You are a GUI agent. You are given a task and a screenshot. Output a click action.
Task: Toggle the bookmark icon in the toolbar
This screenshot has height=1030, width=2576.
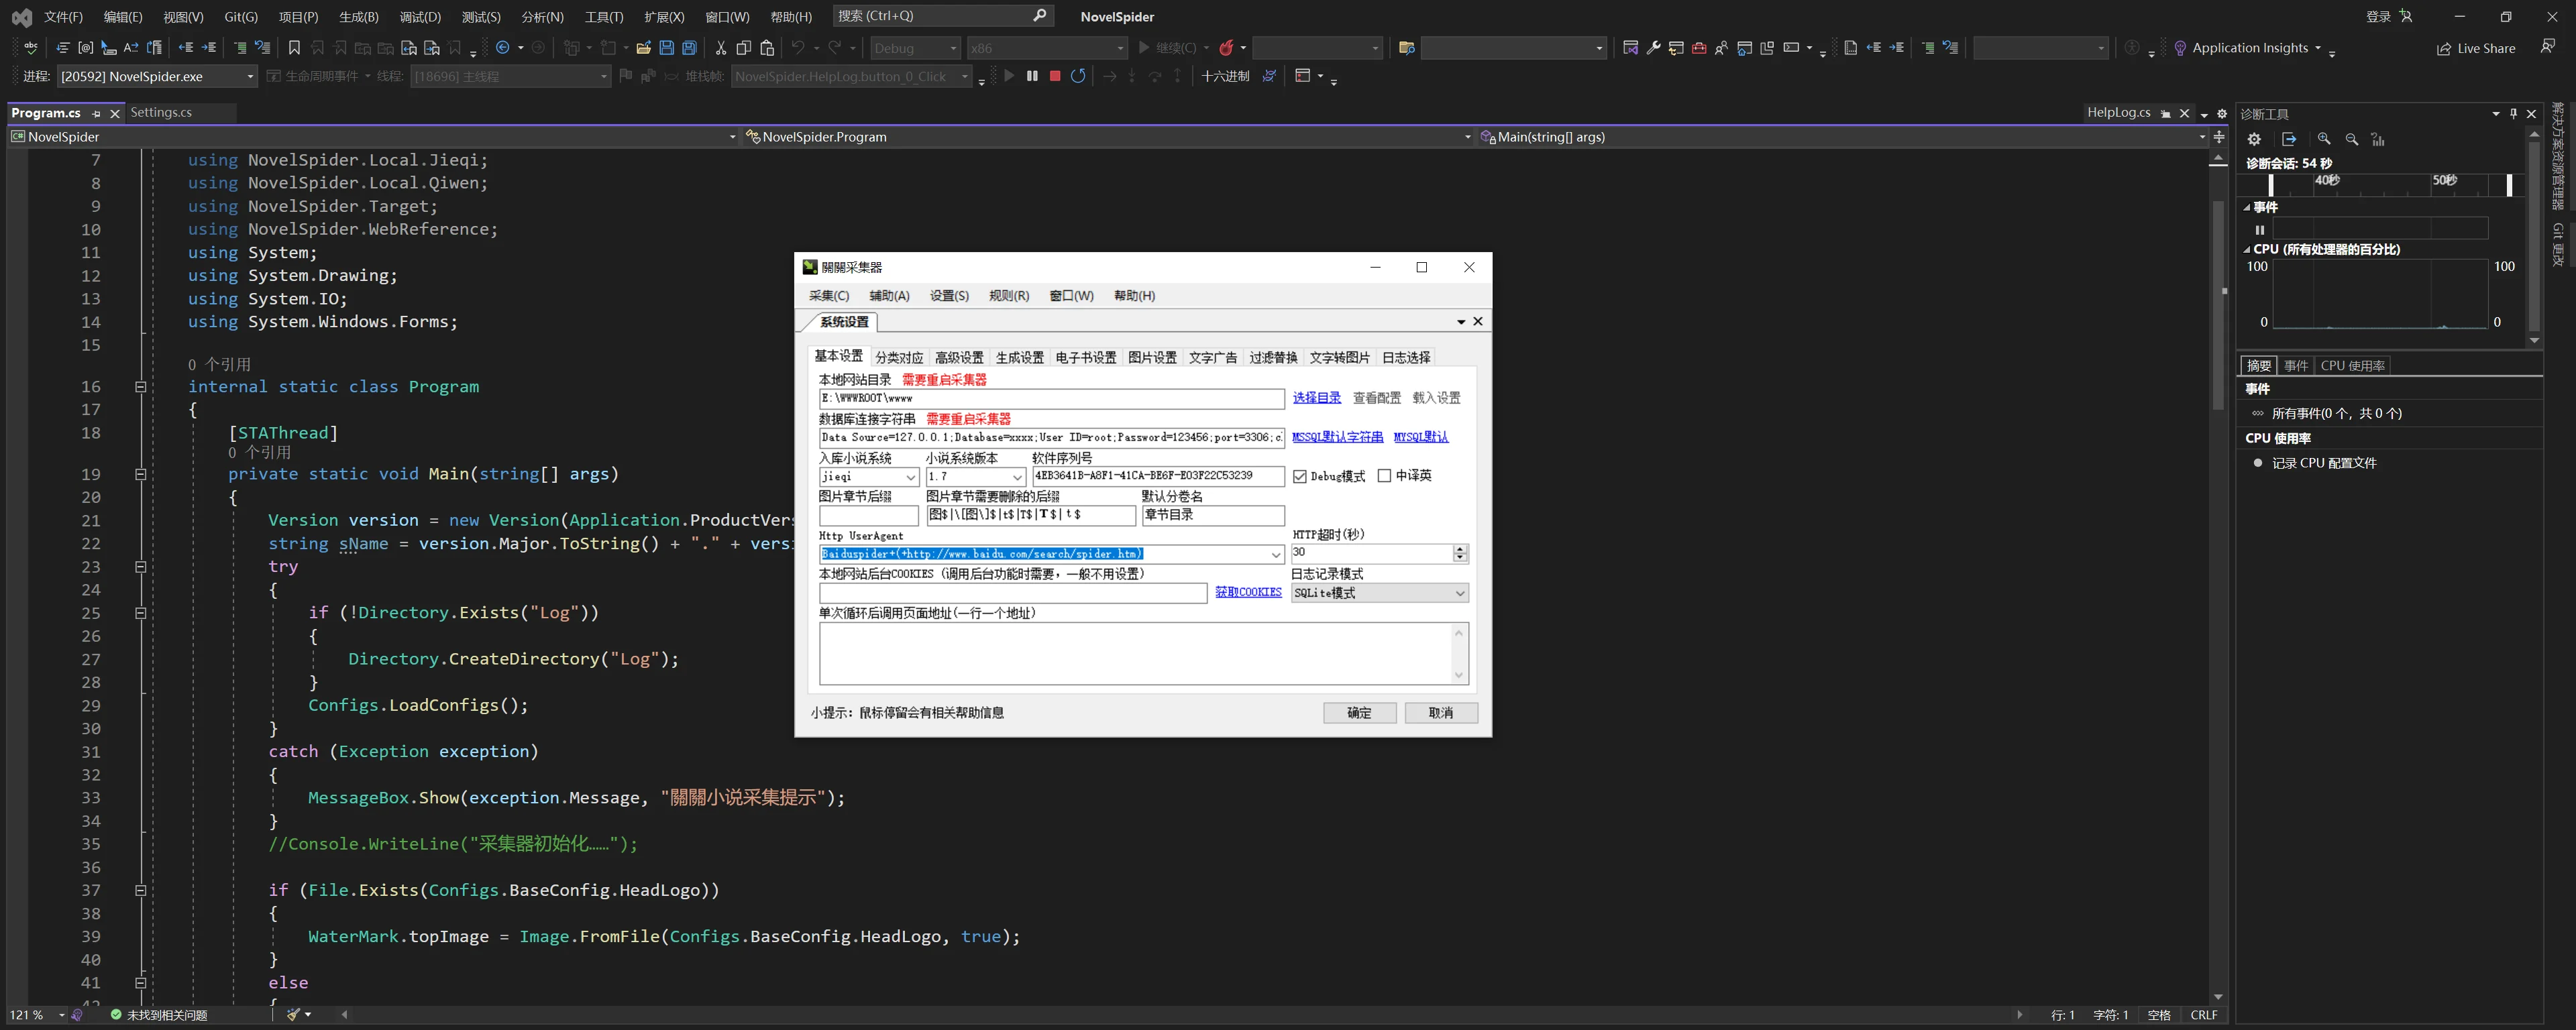tap(294, 48)
